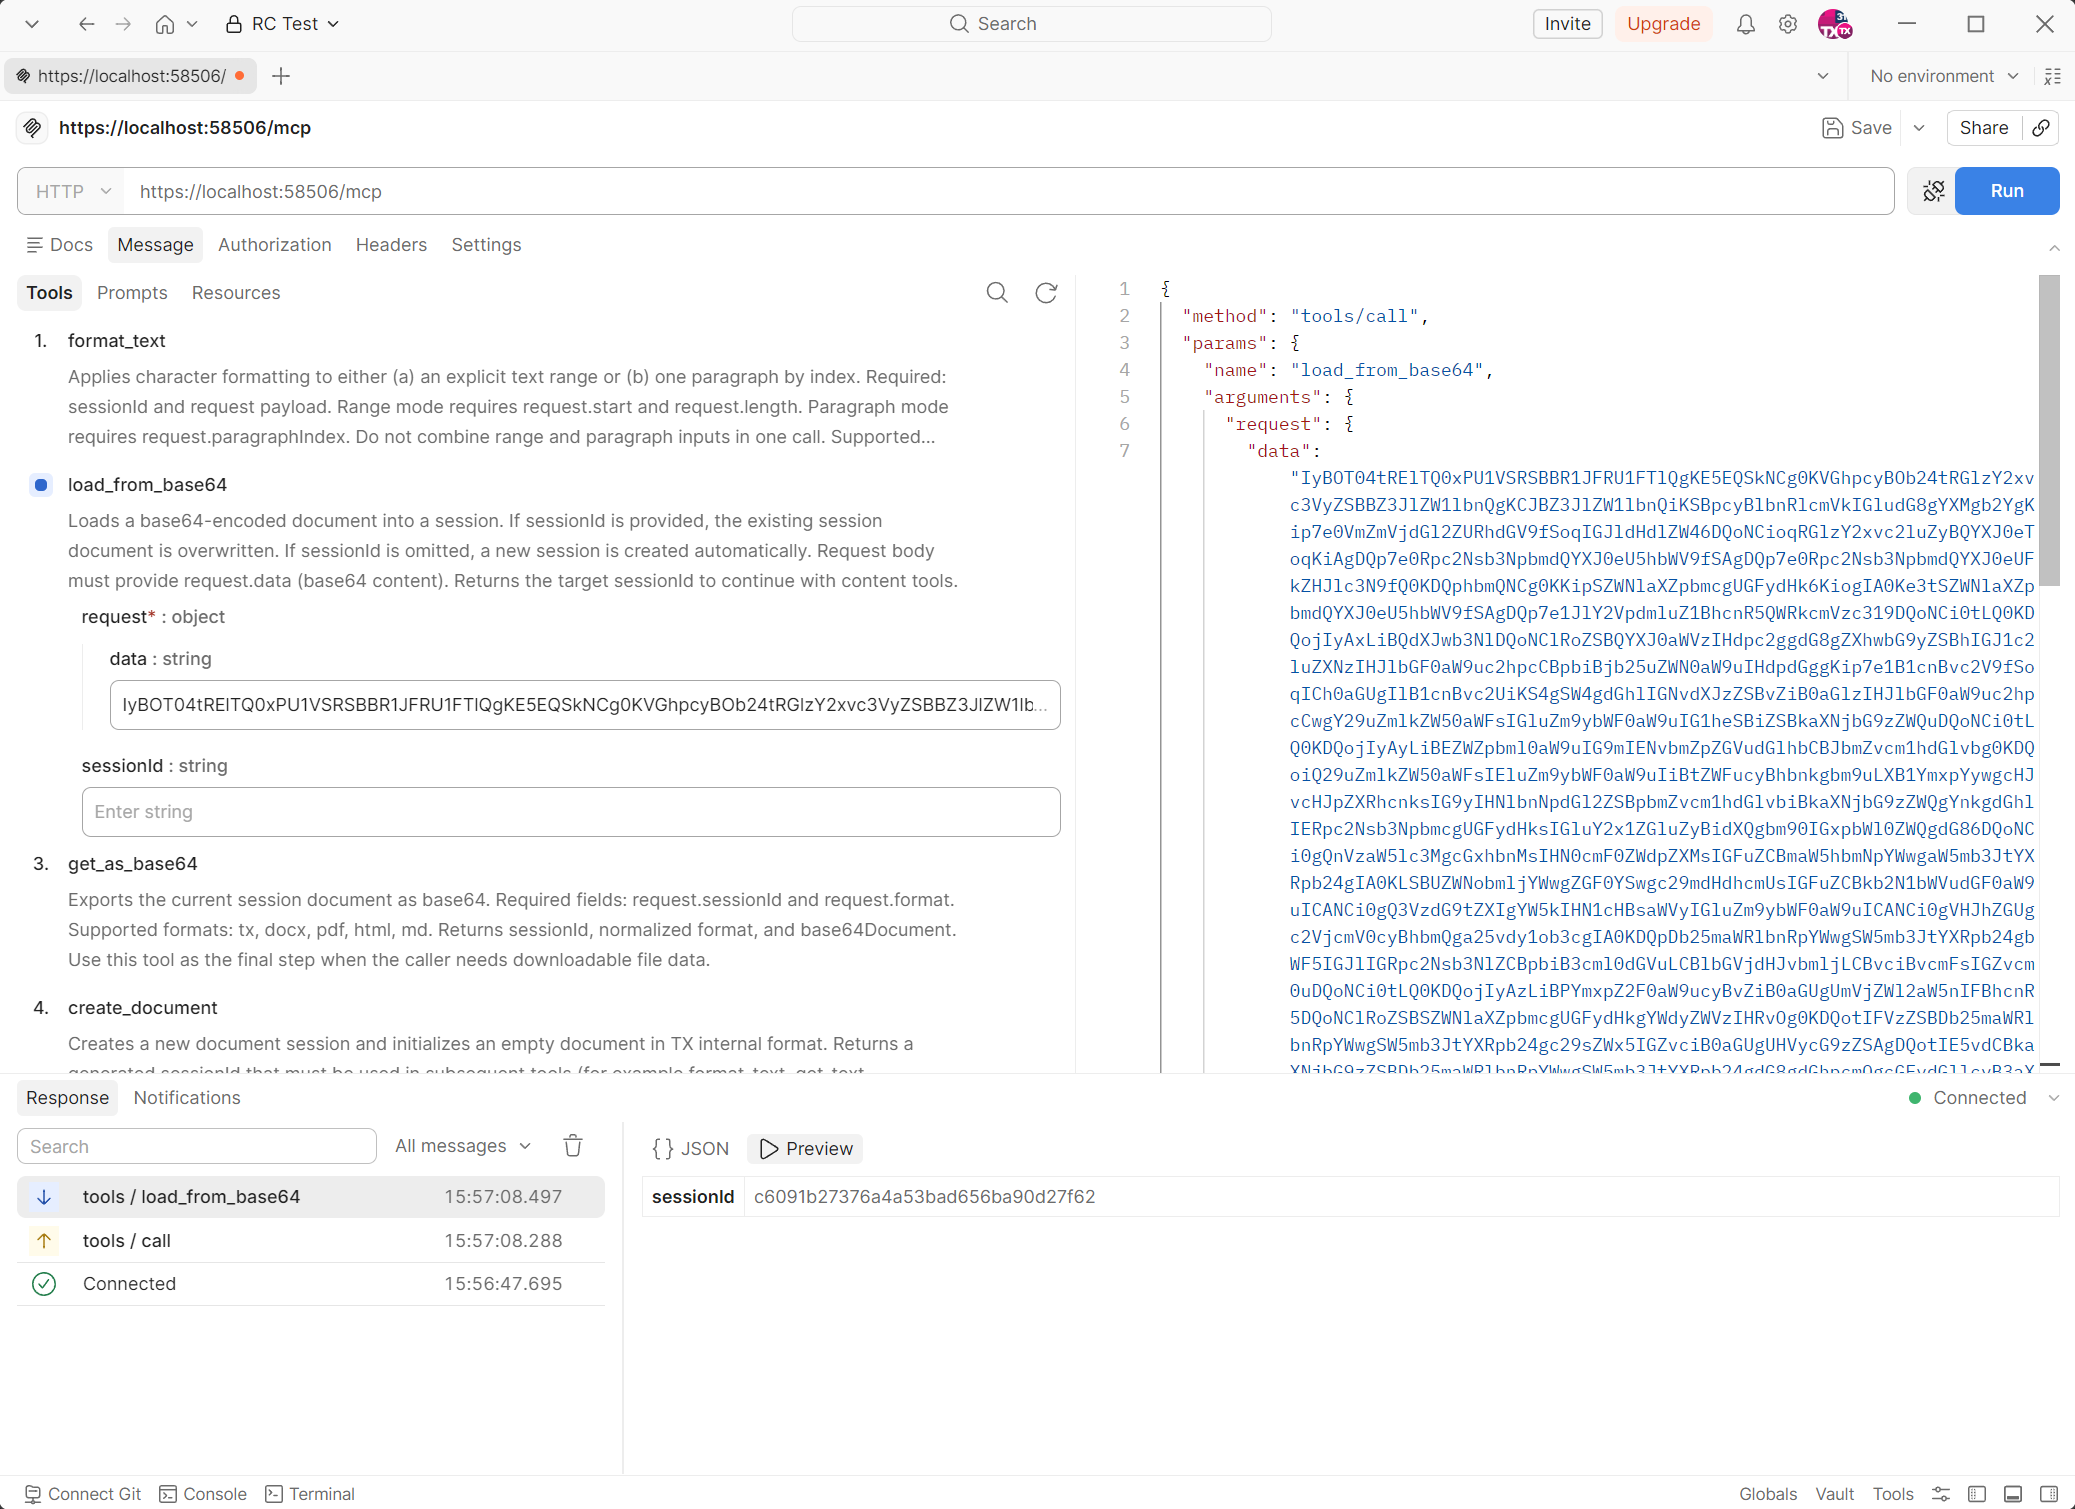
Task: Expand the No environment selector
Action: tap(1943, 76)
